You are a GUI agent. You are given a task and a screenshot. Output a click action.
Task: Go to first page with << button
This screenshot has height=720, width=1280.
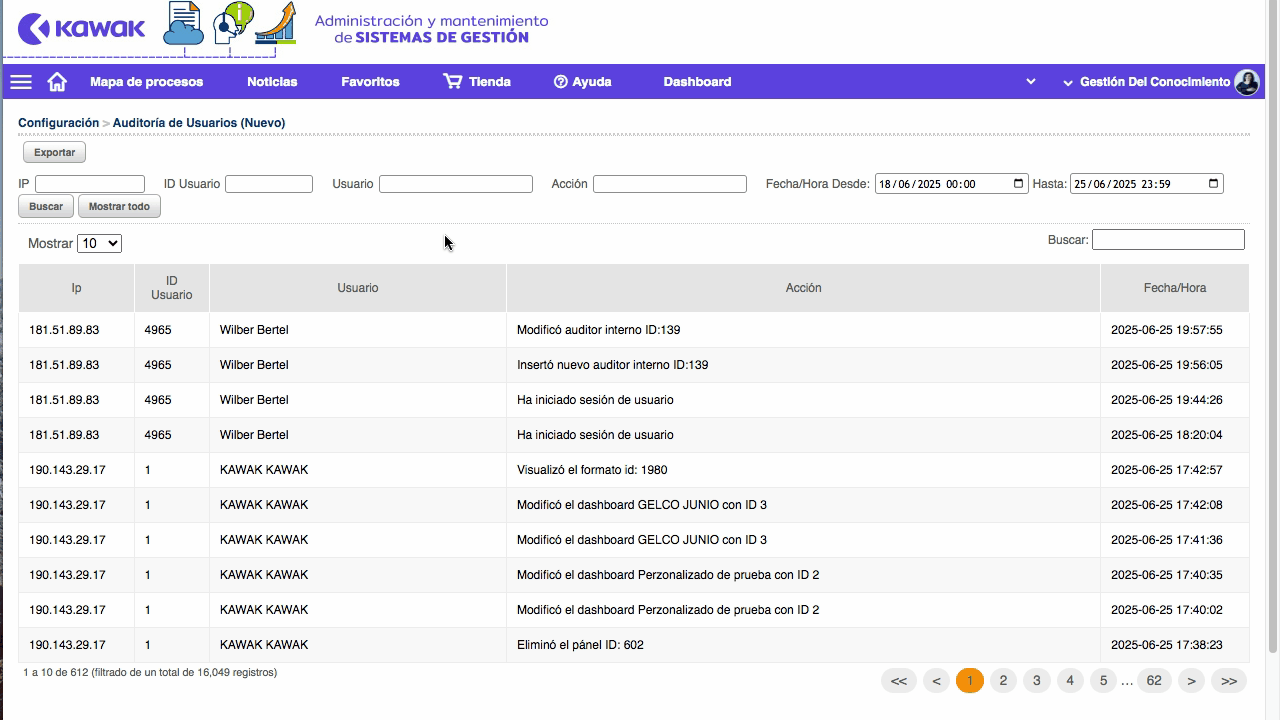coord(899,681)
